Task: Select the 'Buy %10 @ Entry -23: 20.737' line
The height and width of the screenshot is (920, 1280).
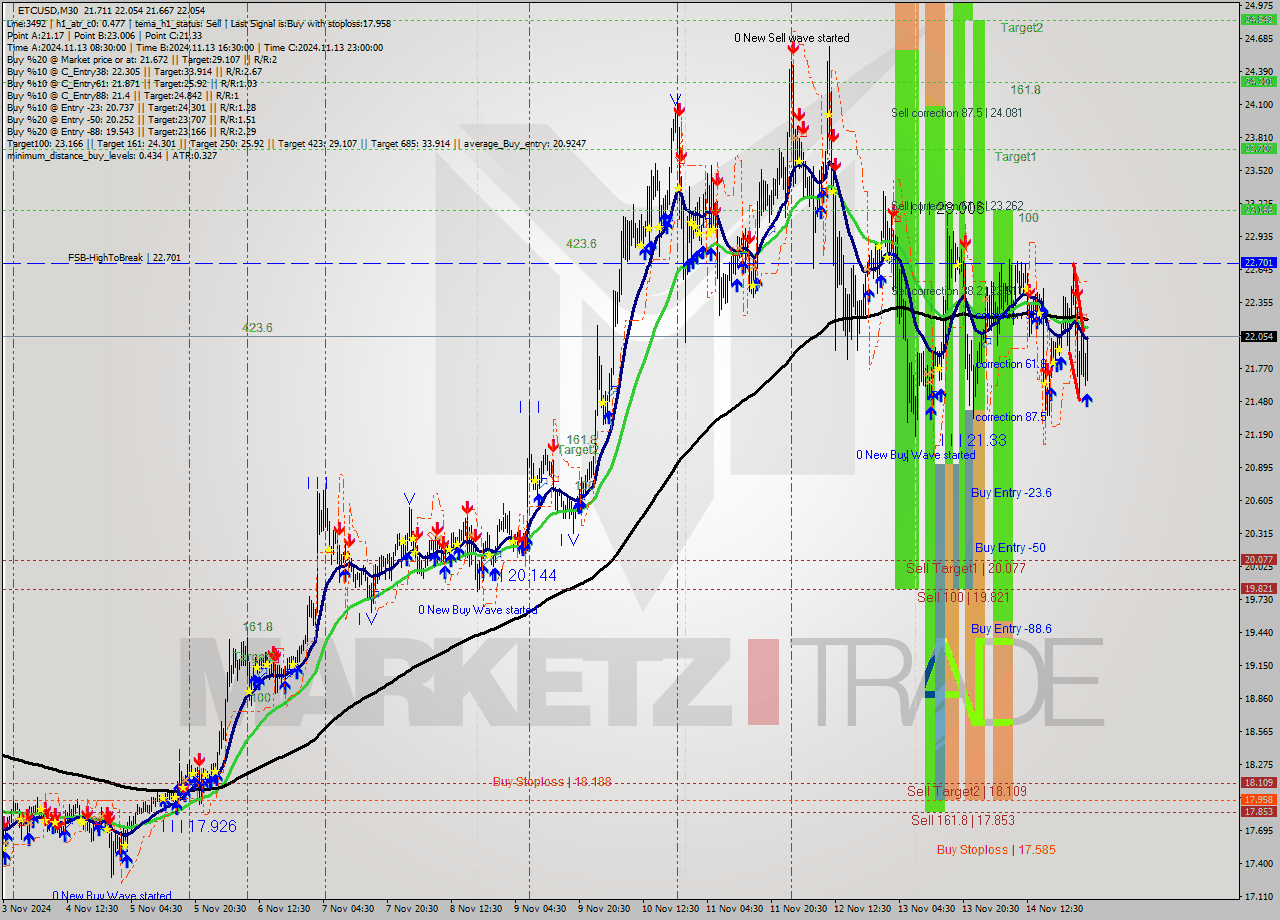Action: (x=131, y=107)
